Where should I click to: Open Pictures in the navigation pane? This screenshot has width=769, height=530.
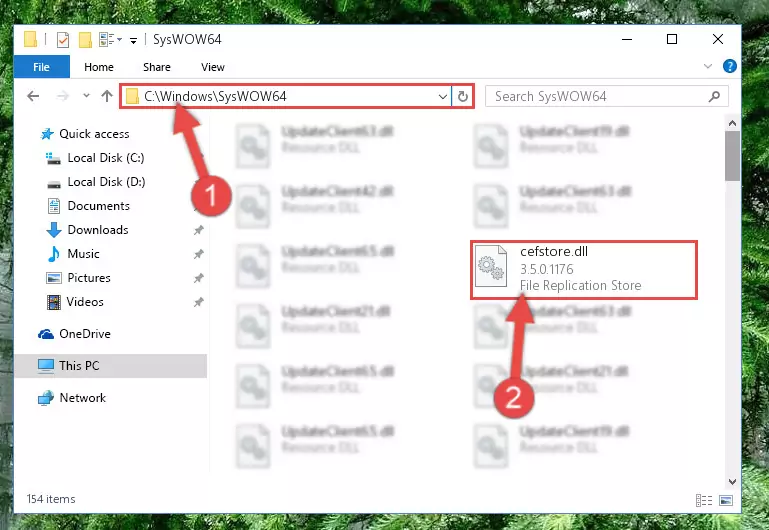click(89, 278)
